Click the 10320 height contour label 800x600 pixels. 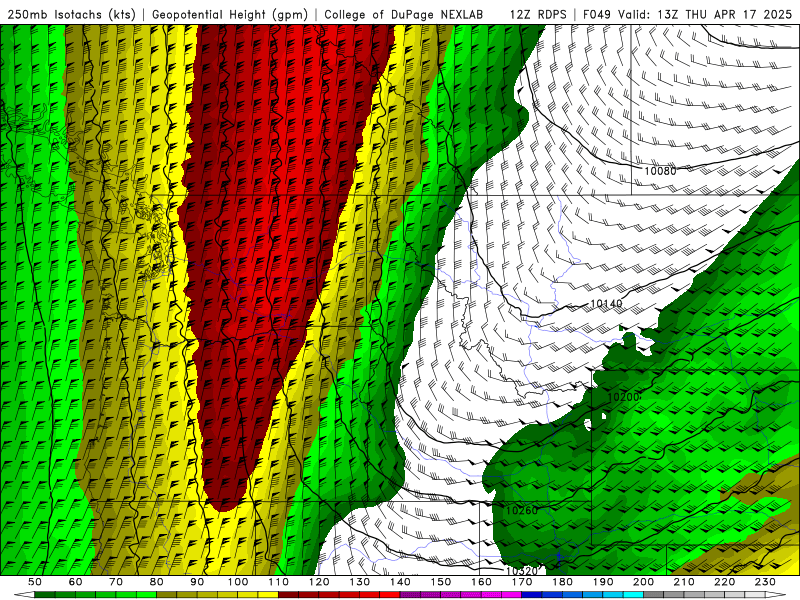521,571
